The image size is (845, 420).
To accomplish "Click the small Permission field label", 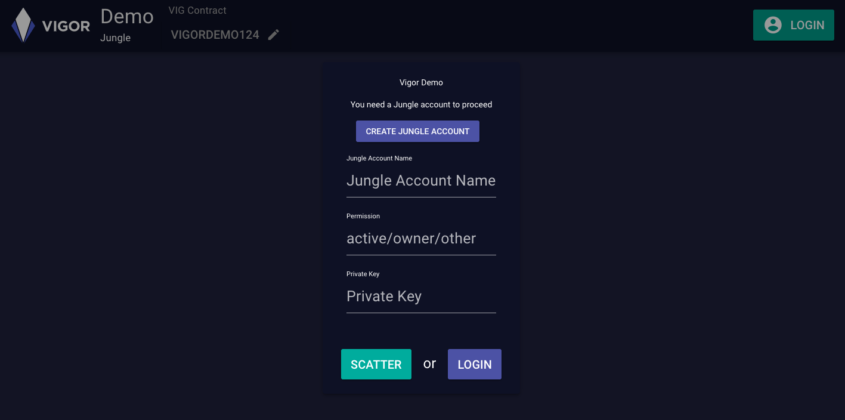I will click(x=363, y=216).
